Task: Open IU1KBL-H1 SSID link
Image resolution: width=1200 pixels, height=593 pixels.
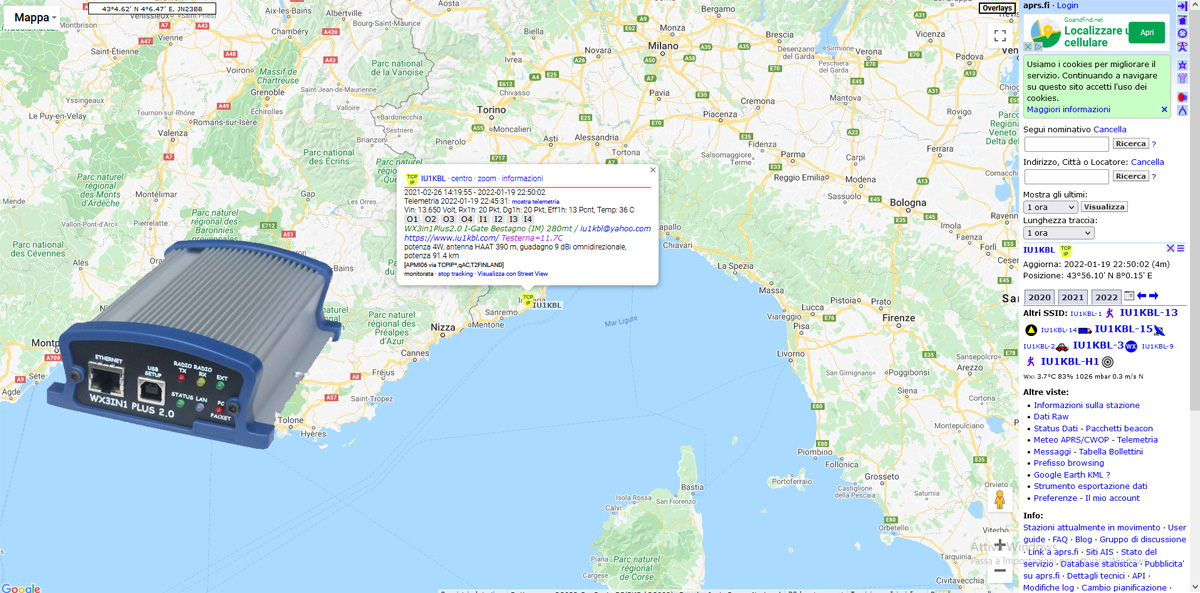Action: (1070, 361)
